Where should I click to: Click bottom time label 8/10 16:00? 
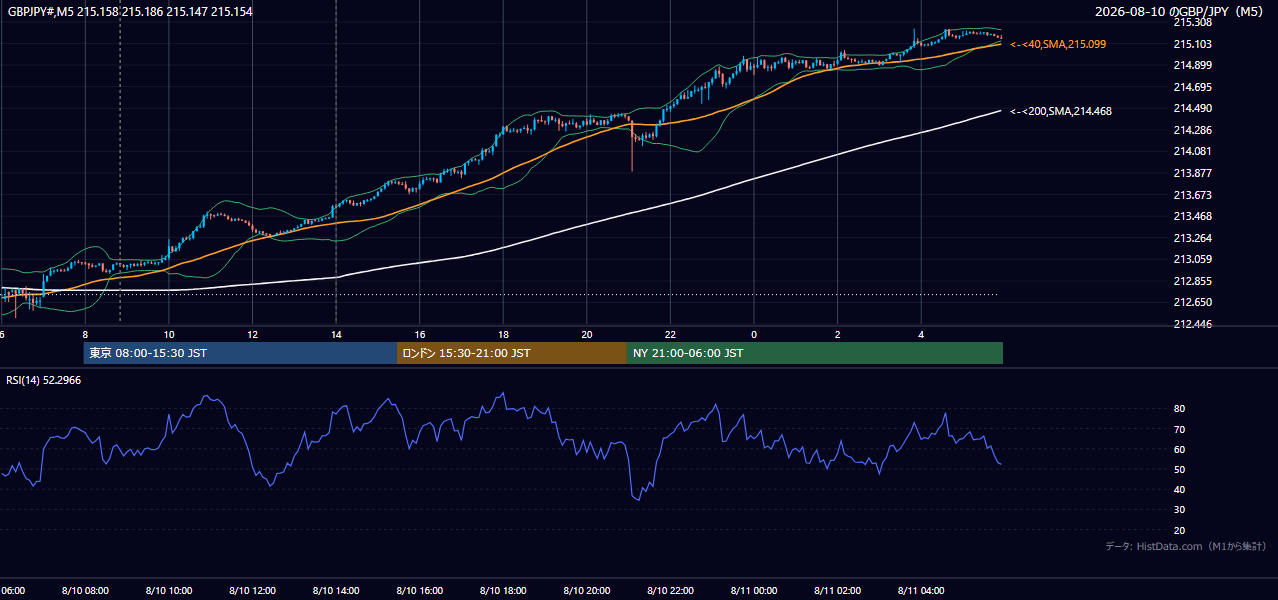pyautogui.click(x=420, y=591)
